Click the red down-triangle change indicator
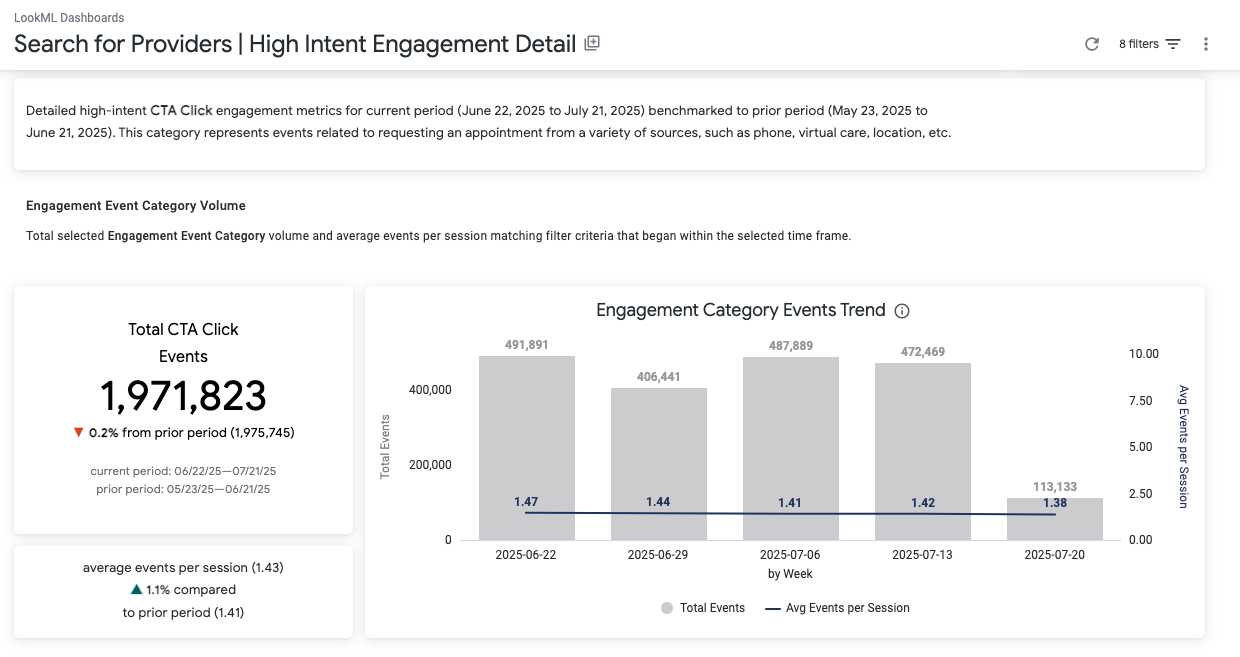This screenshot has height=657, width=1240. coord(78,433)
